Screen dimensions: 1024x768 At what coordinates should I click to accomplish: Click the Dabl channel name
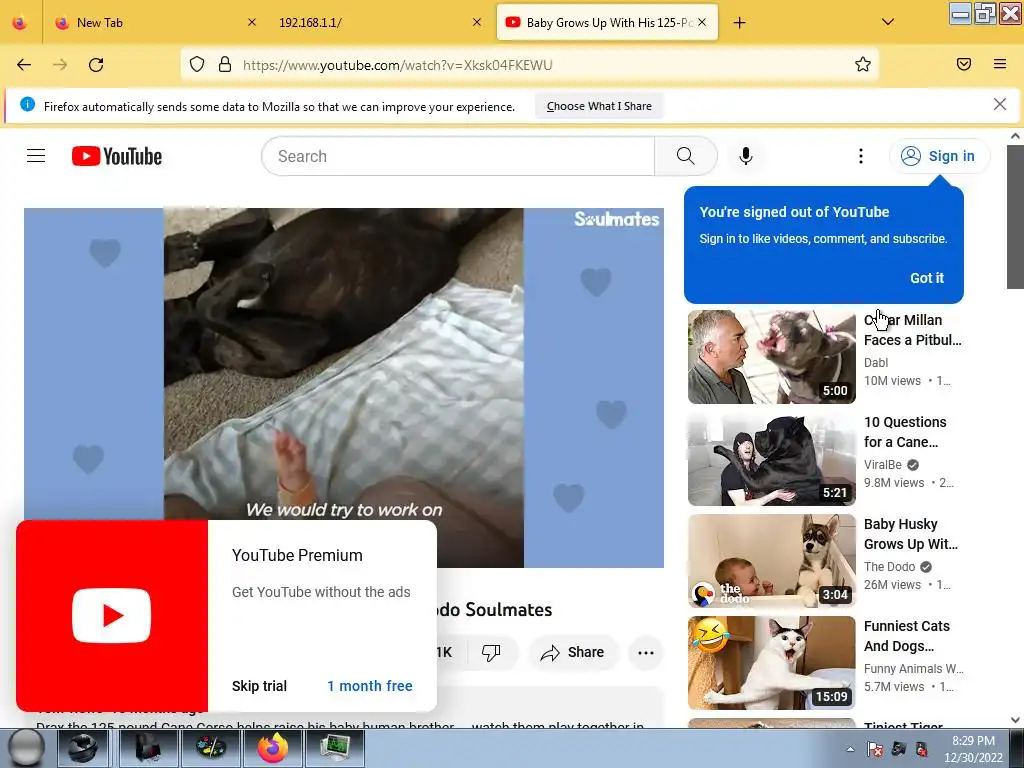coord(876,362)
